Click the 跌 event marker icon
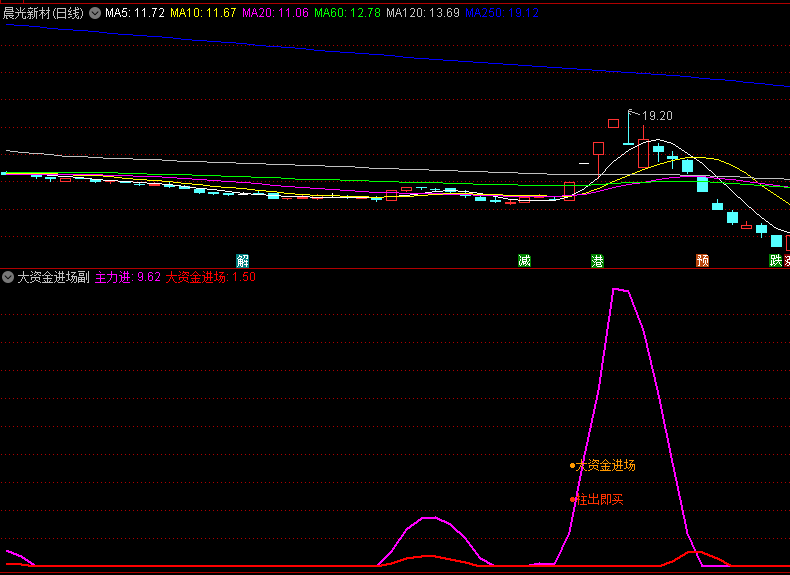This screenshot has height=575, width=790. (x=775, y=261)
